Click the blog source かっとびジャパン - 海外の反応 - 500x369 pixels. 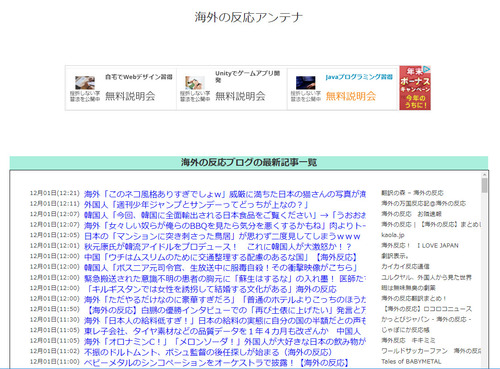point(426,319)
